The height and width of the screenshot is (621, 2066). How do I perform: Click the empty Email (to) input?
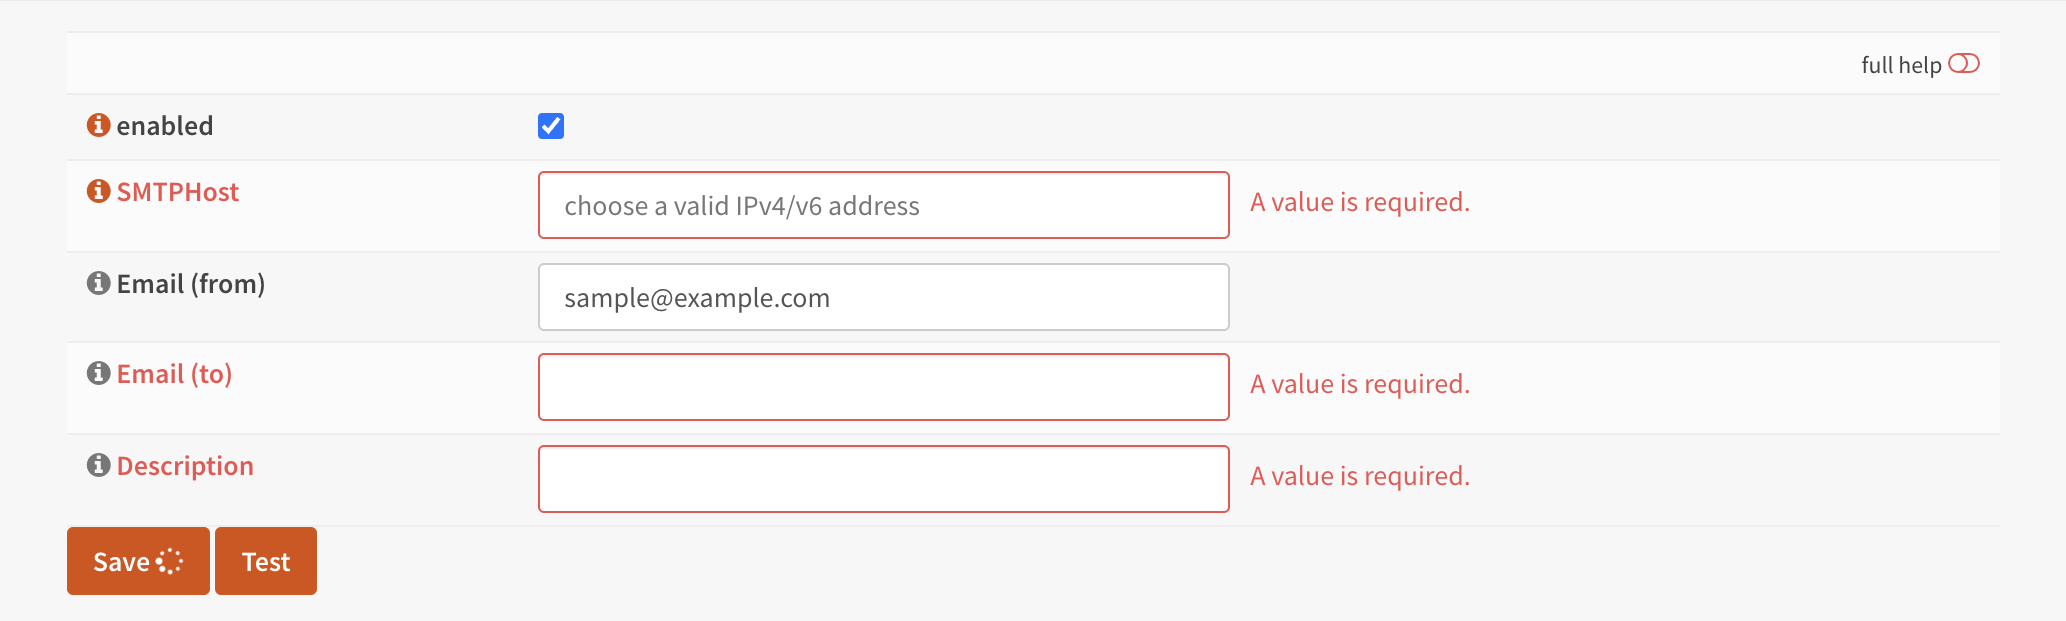[x=883, y=387]
